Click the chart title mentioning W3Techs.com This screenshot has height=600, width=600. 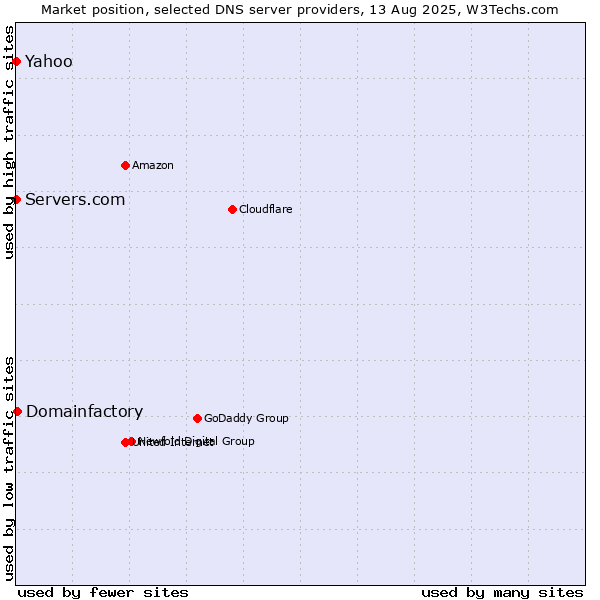coord(300,10)
